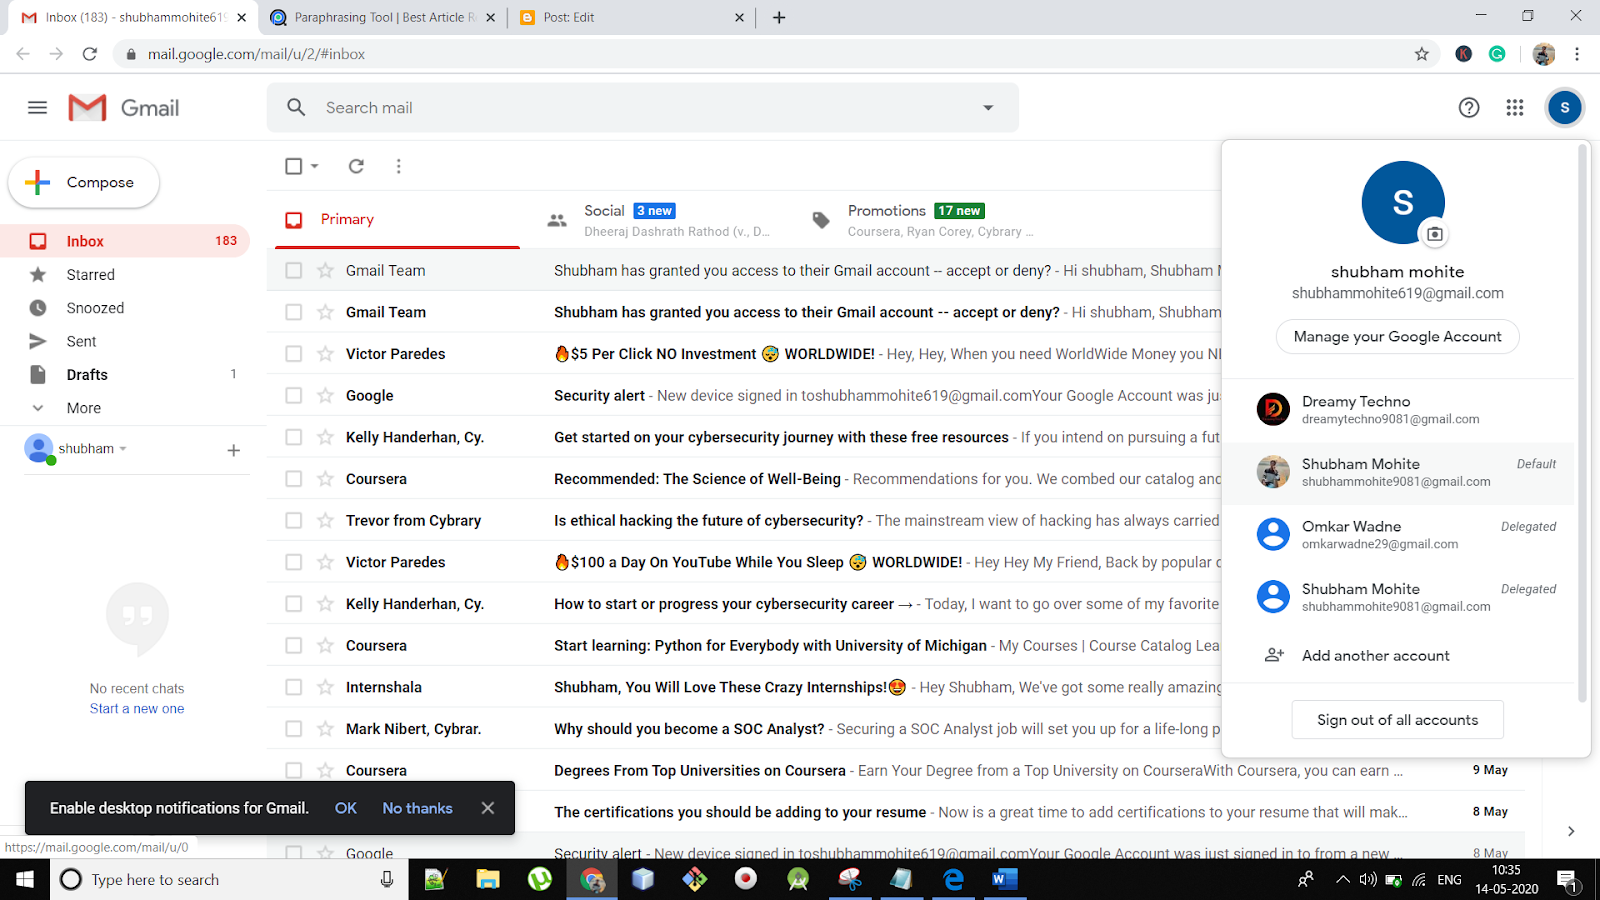Click the Search mail input field

(x=642, y=108)
